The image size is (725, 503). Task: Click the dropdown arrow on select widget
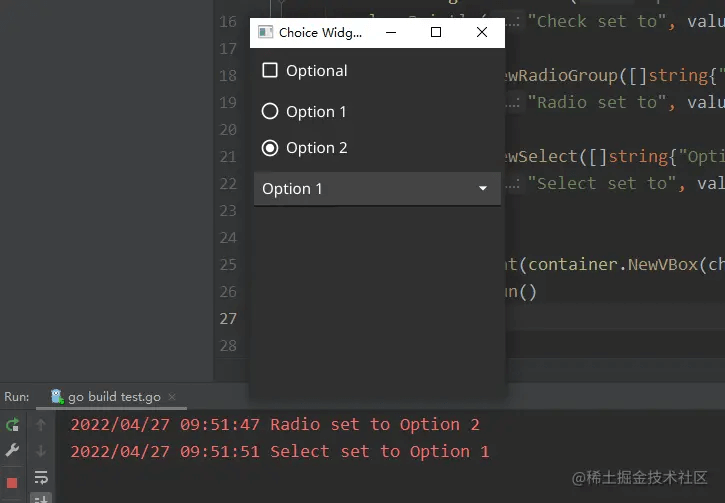coord(483,189)
